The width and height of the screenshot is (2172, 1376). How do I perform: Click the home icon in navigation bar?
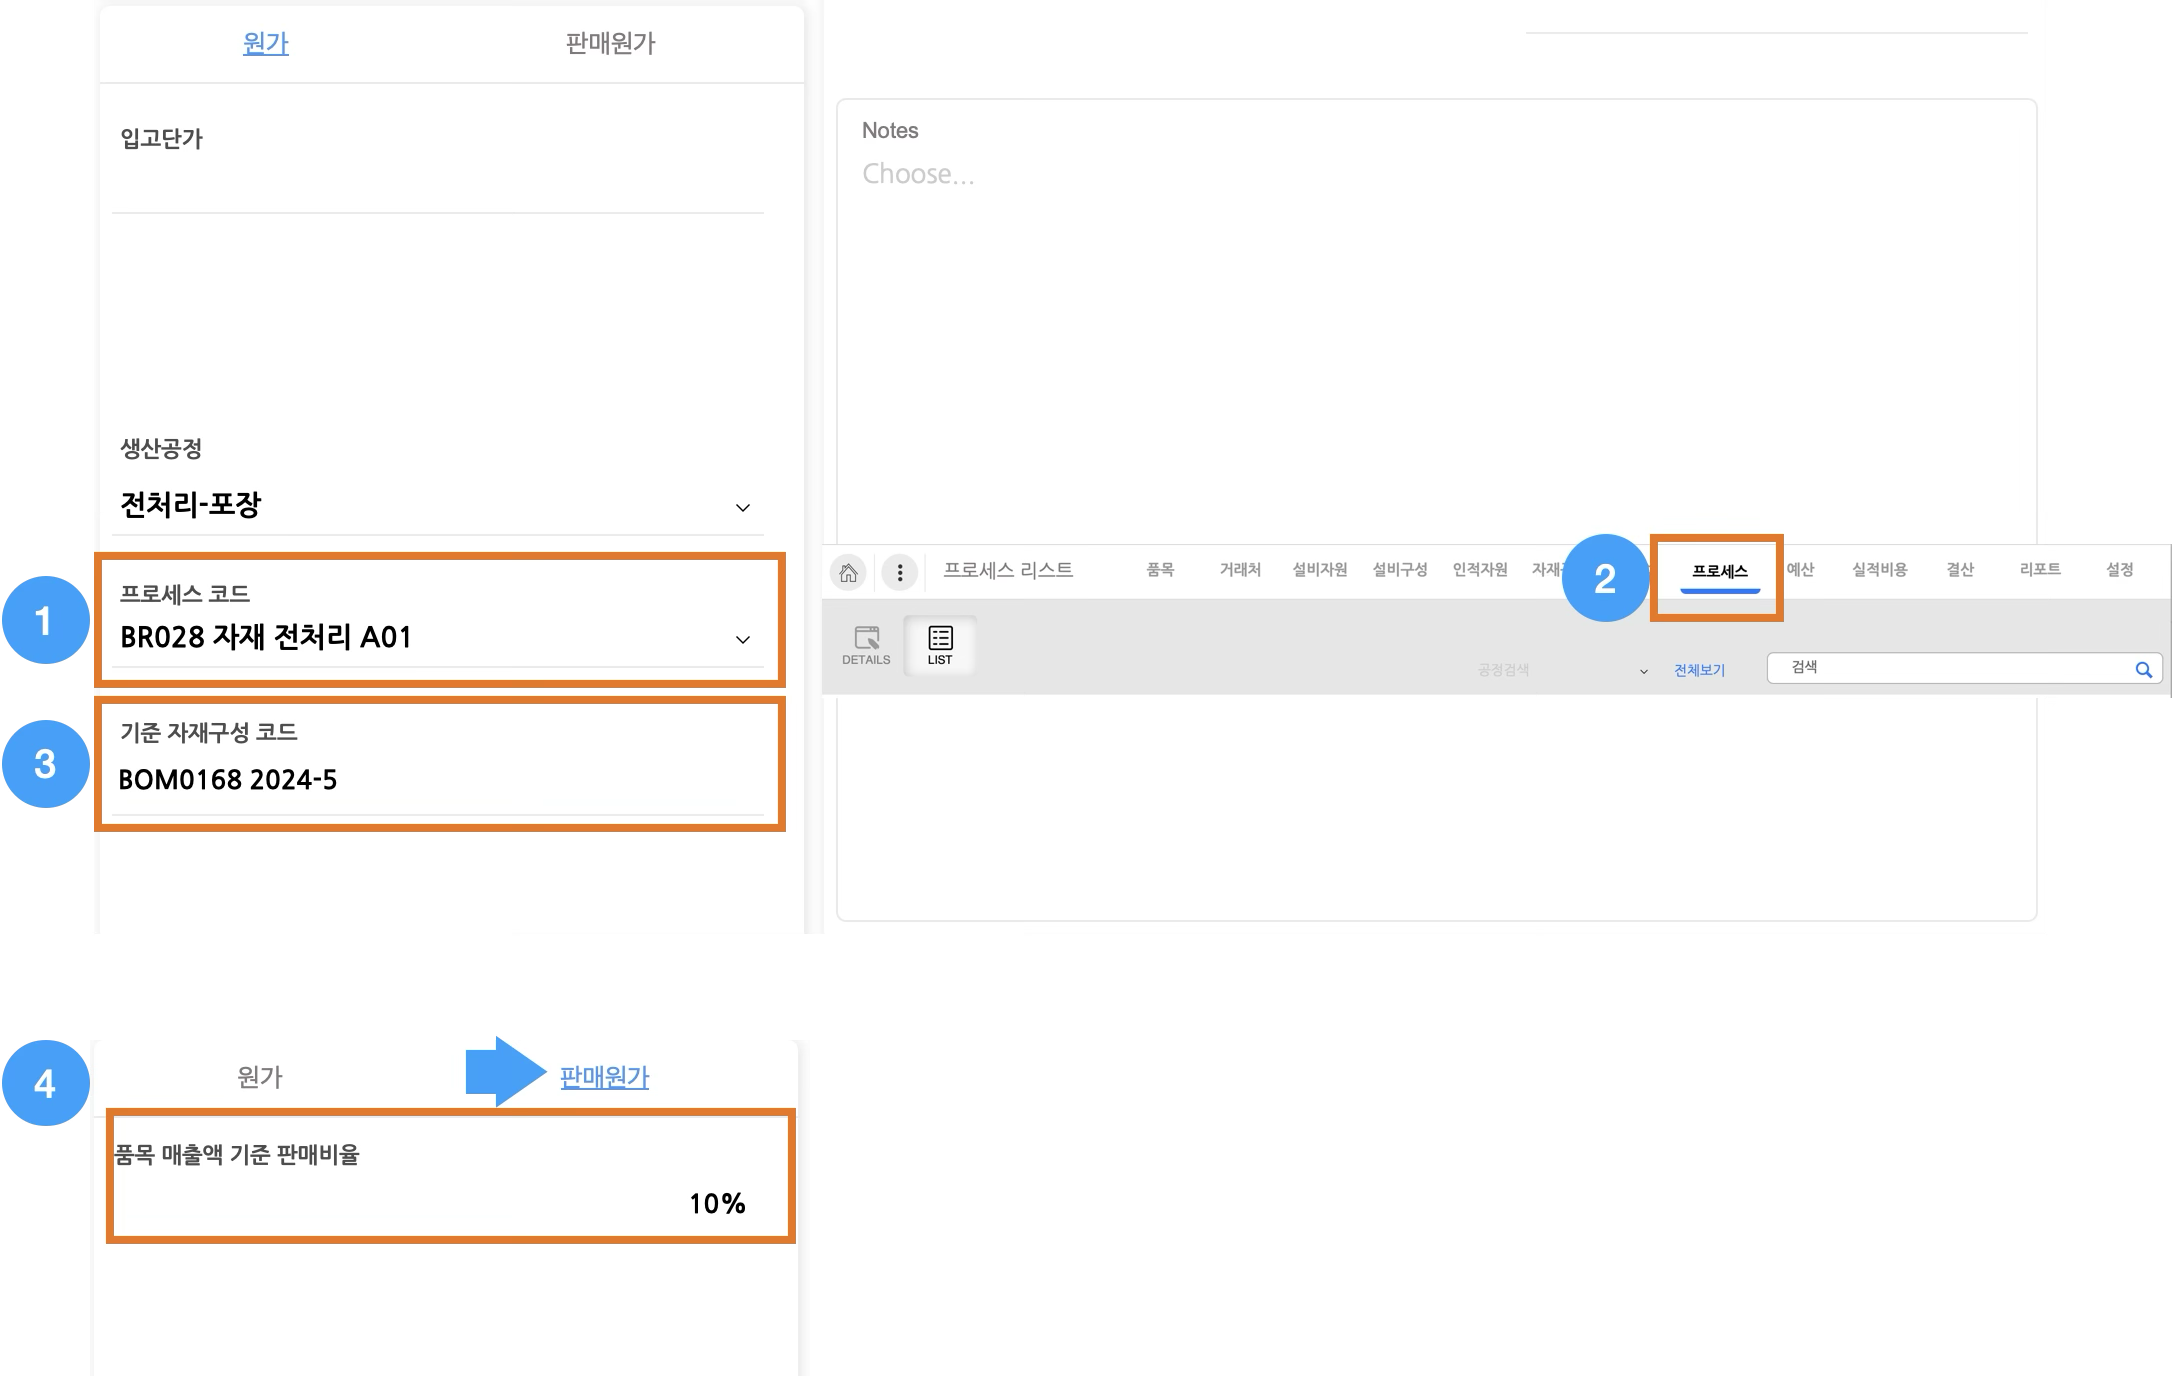(848, 572)
